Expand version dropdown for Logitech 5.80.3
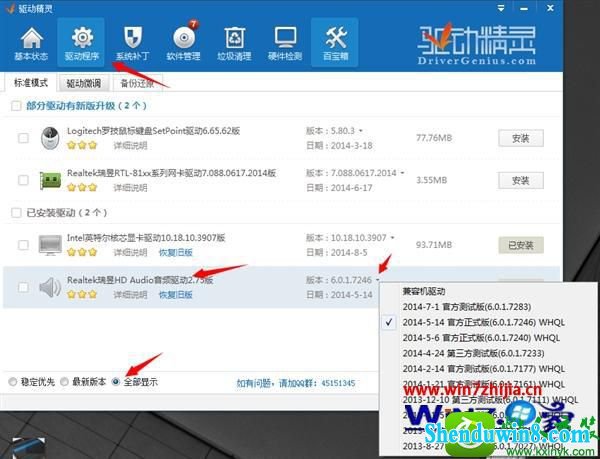 point(360,131)
